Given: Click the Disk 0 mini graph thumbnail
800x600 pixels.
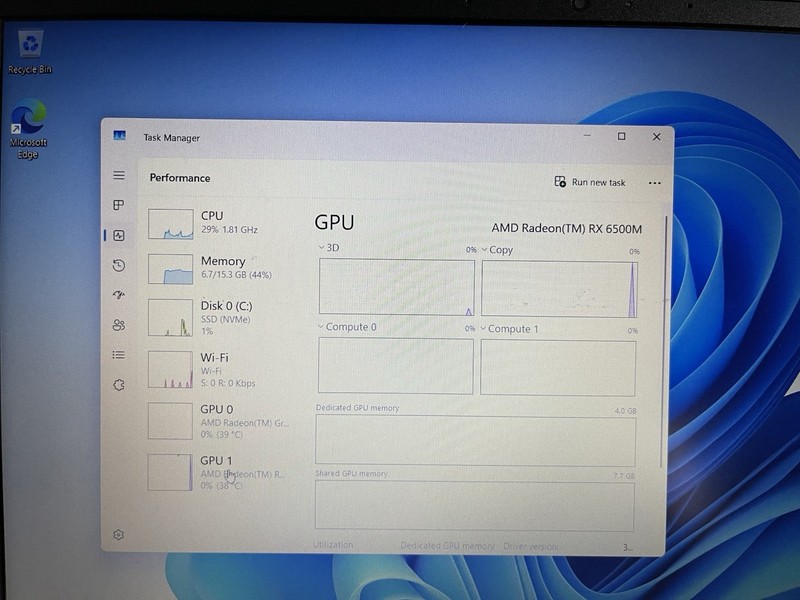Looking at the screenshot, I should click(170, 317).
